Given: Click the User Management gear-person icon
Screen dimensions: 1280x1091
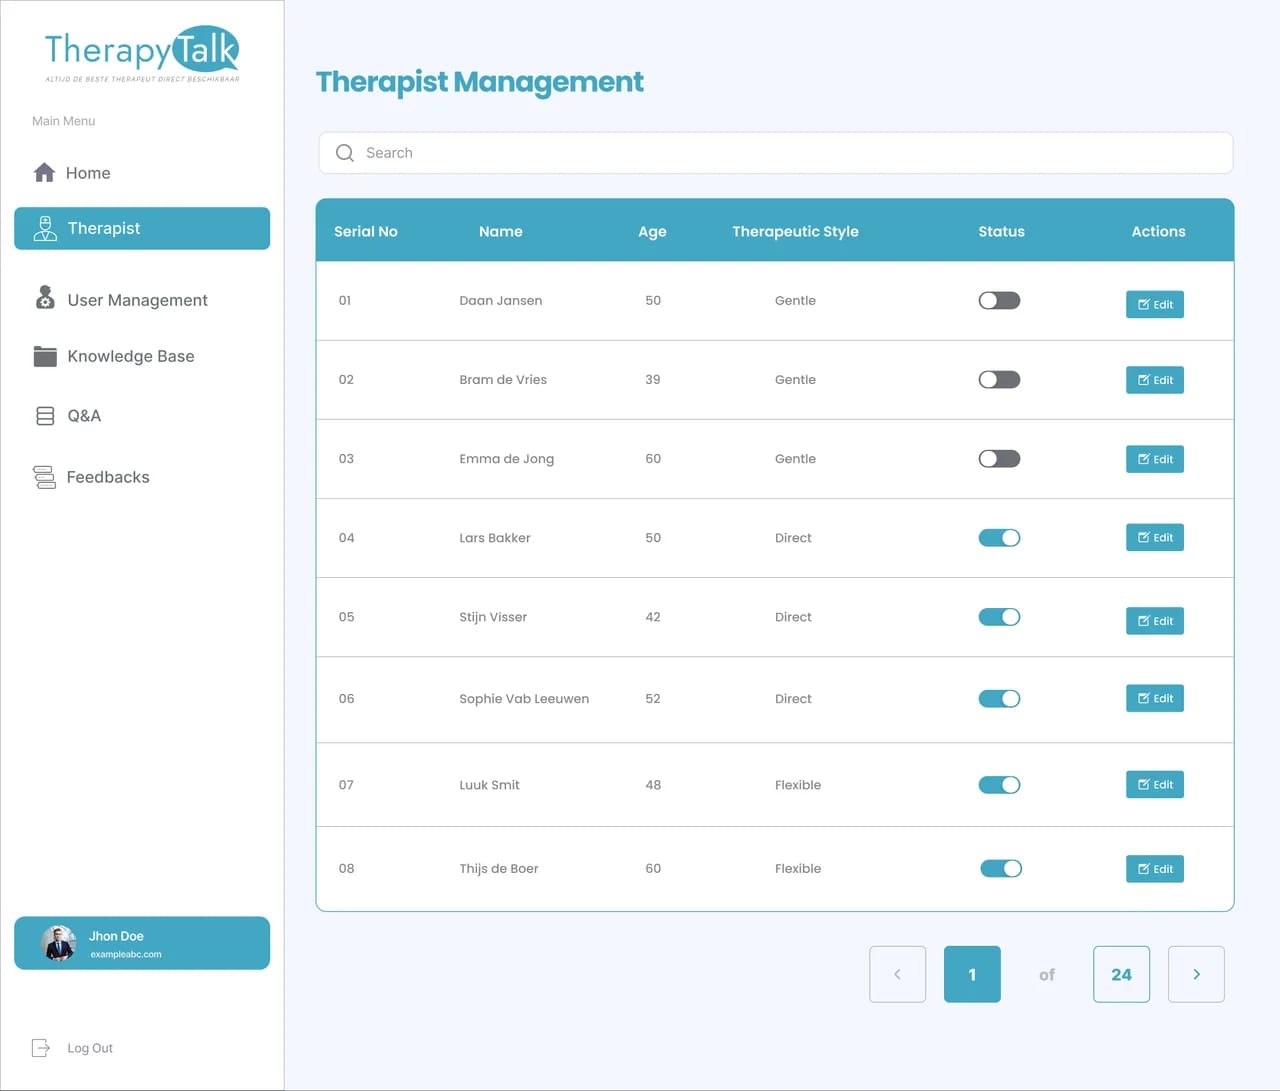Looking at the screenshot, I should pyautogui.click(x=45, y=297).
